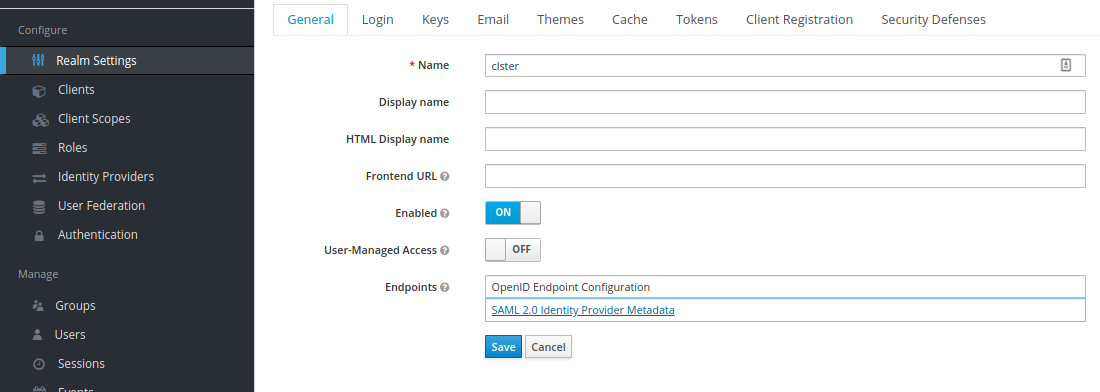
Task: Select the Security Defenses tab
Action: [933, 20]
